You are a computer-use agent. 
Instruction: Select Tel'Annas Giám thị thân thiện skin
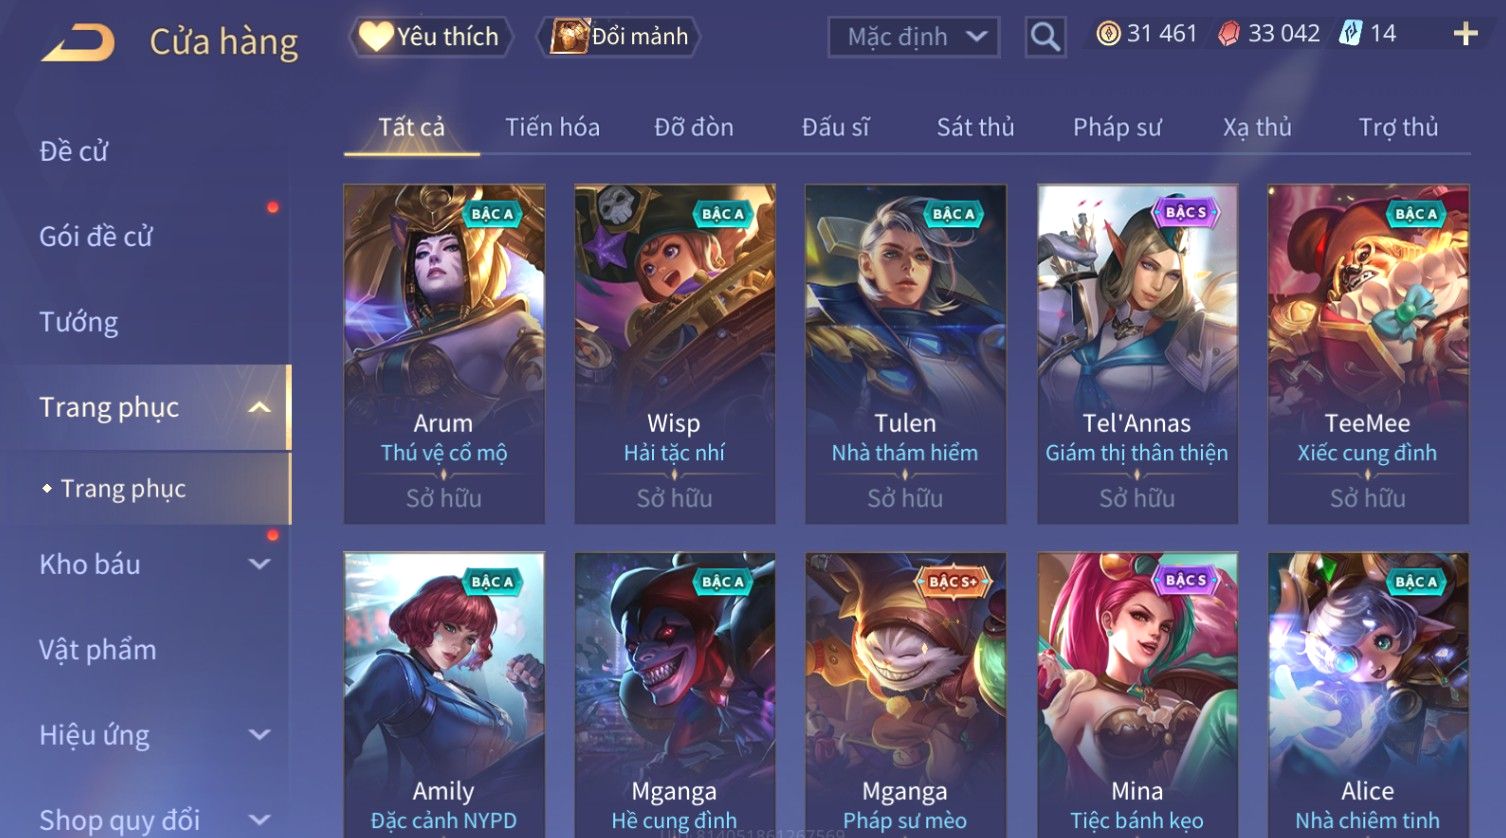pos(1137,354)
